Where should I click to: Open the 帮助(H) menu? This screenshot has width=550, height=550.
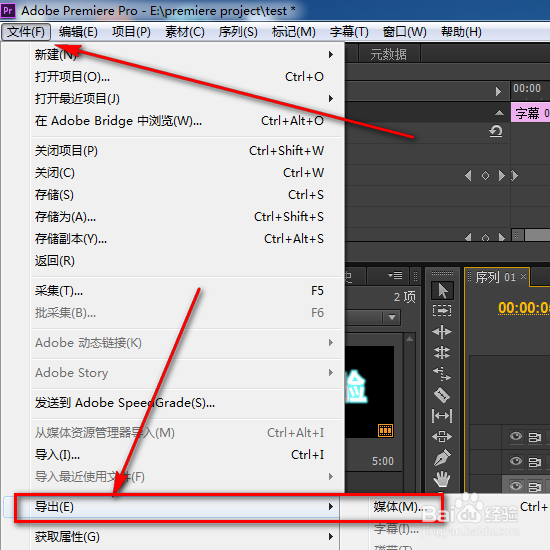(x=461, y=32)
